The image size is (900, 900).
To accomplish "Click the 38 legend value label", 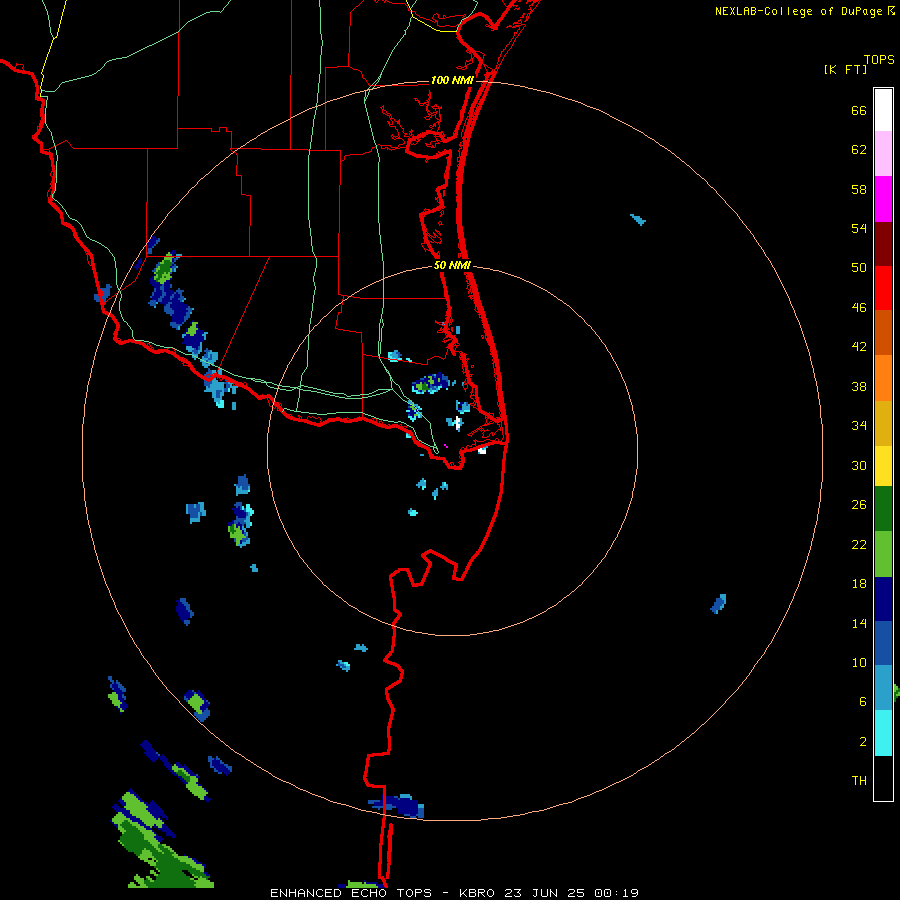I will pos(859,386).
